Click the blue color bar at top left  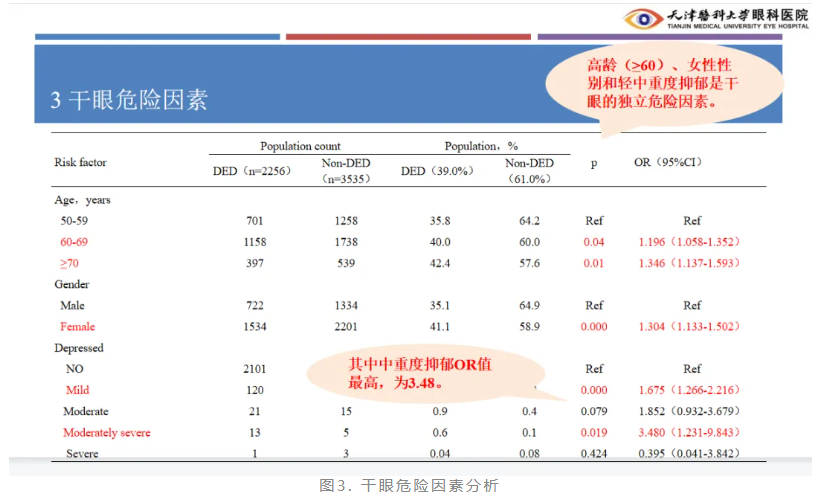coord(157,37)
